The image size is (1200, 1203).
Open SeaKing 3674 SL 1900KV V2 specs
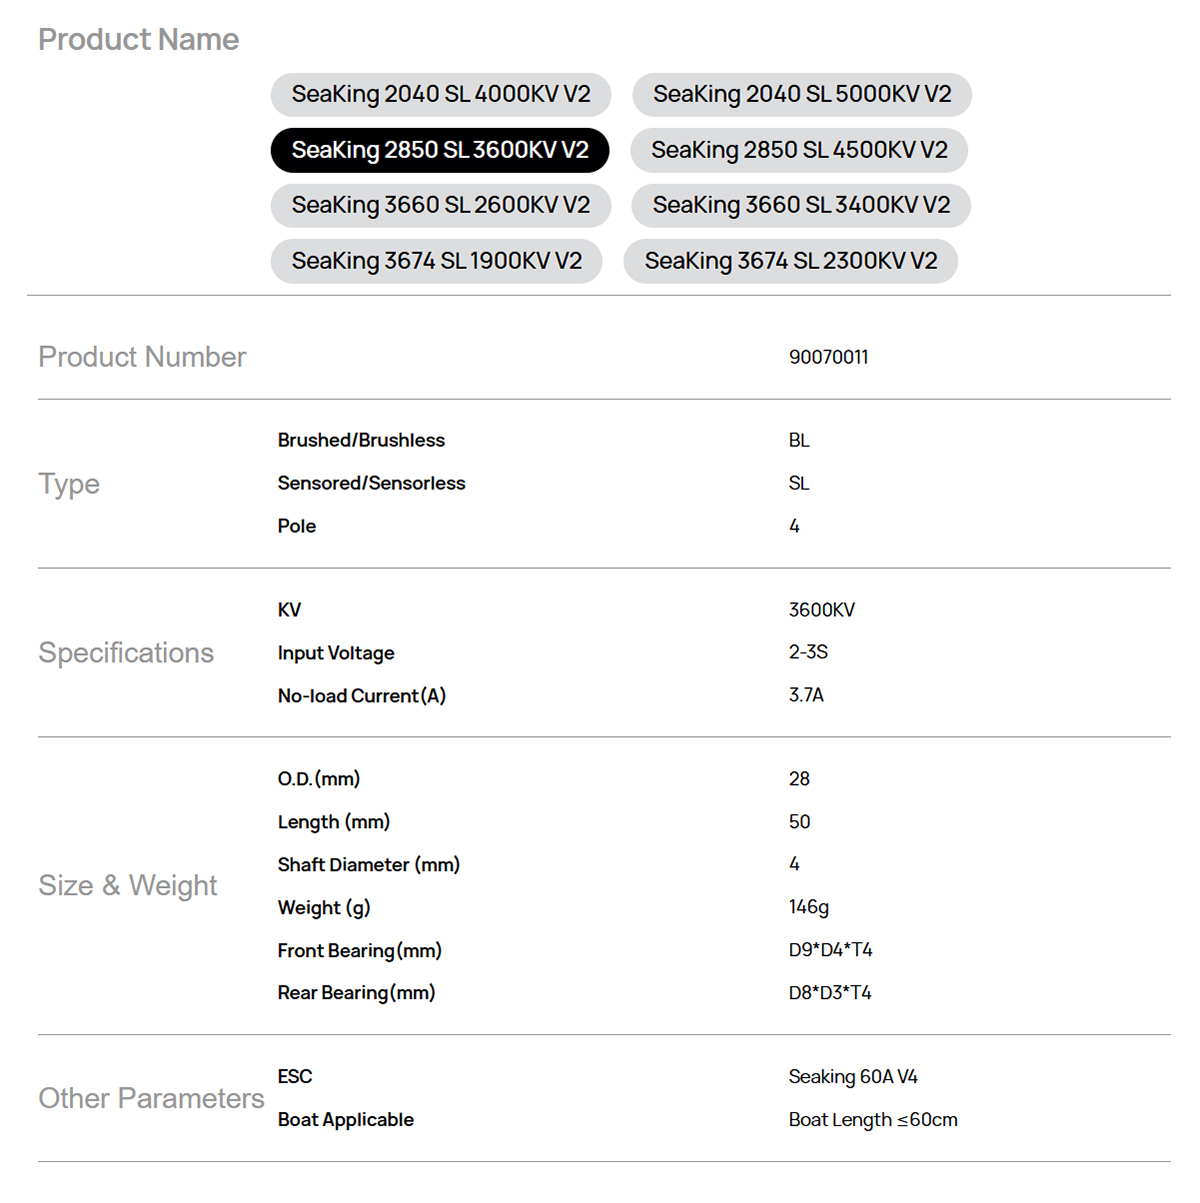coord(436,261)
